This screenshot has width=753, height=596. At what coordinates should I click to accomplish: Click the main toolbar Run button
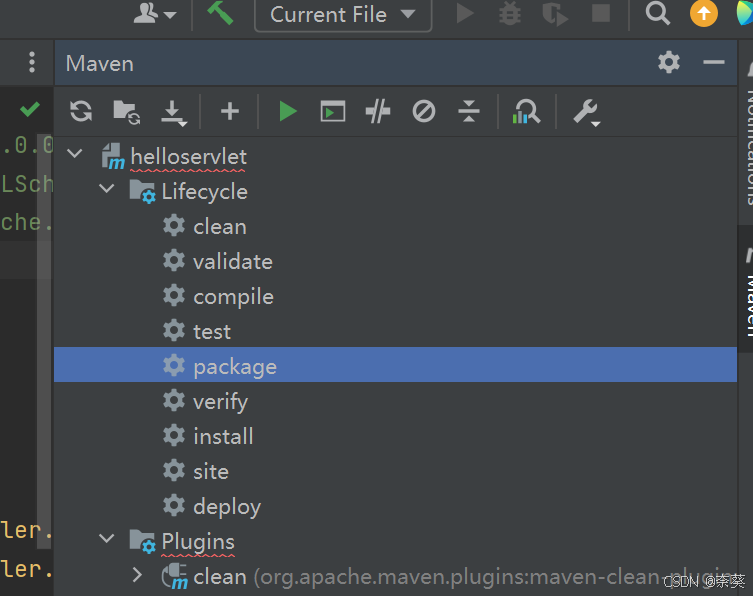pyautogui.click(x=464, y=14)
